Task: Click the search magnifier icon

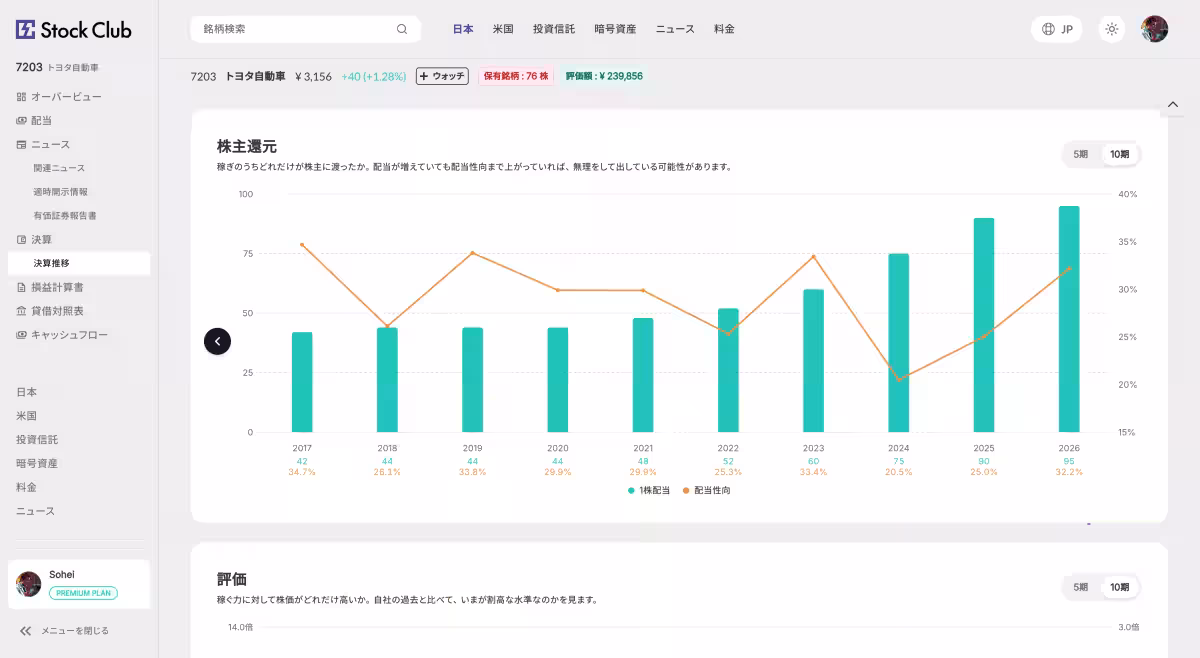Action: pyautogui.click(x=402, y=29)
